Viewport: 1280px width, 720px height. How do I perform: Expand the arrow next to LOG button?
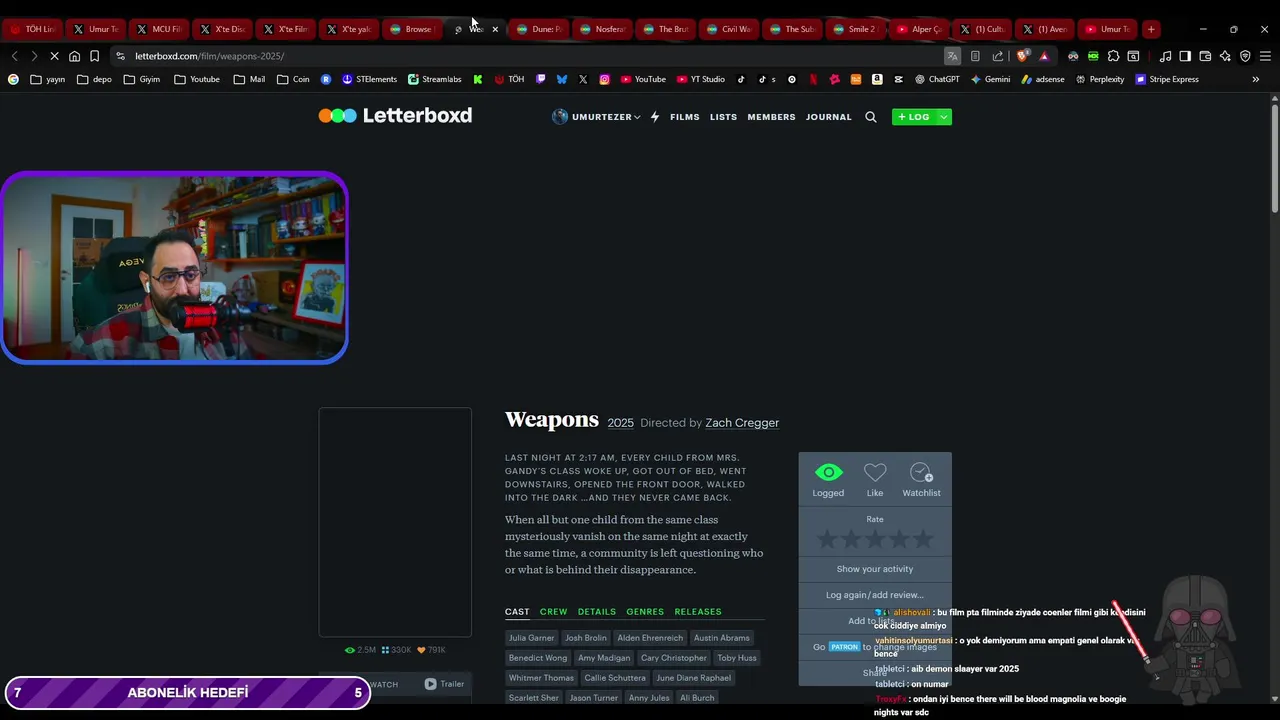click(943, 117)
